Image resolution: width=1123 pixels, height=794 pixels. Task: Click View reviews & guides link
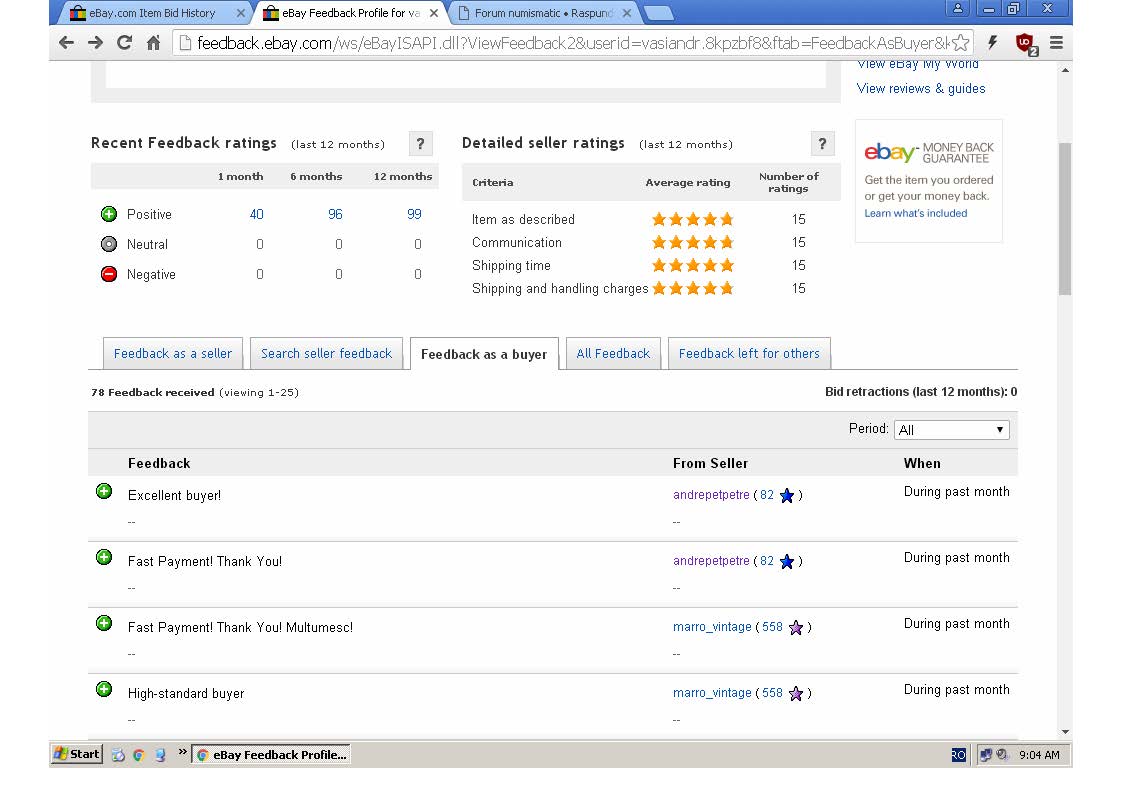pos(921,89)
